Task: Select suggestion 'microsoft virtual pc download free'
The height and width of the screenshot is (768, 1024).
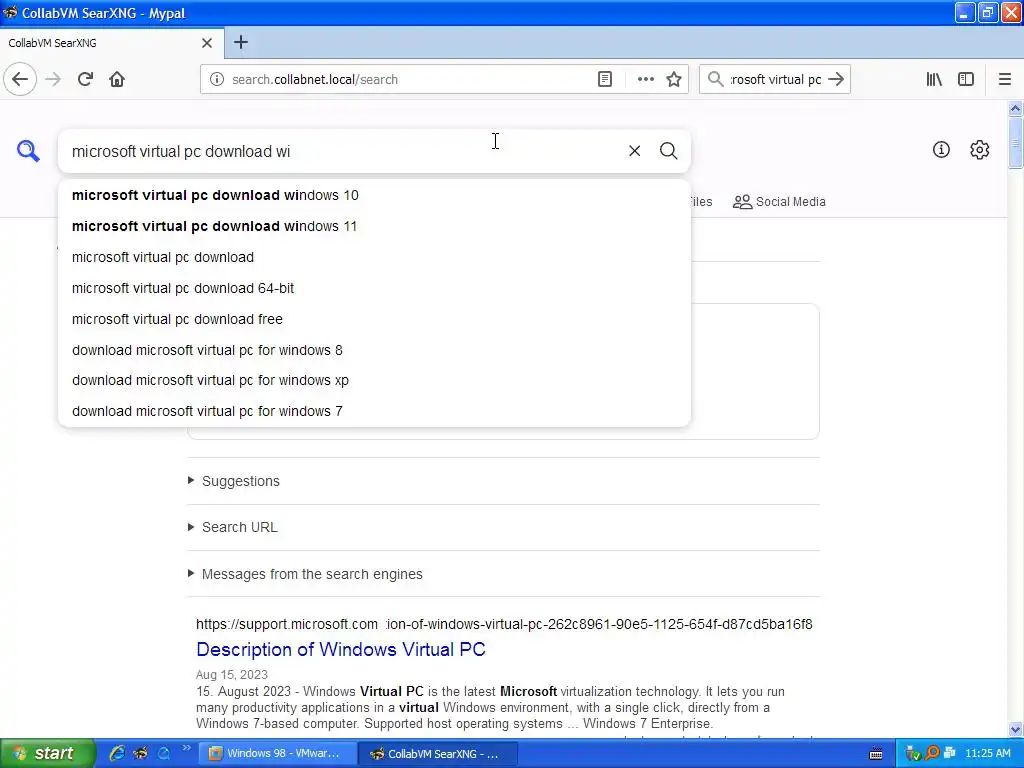Action: pos(374,319)
